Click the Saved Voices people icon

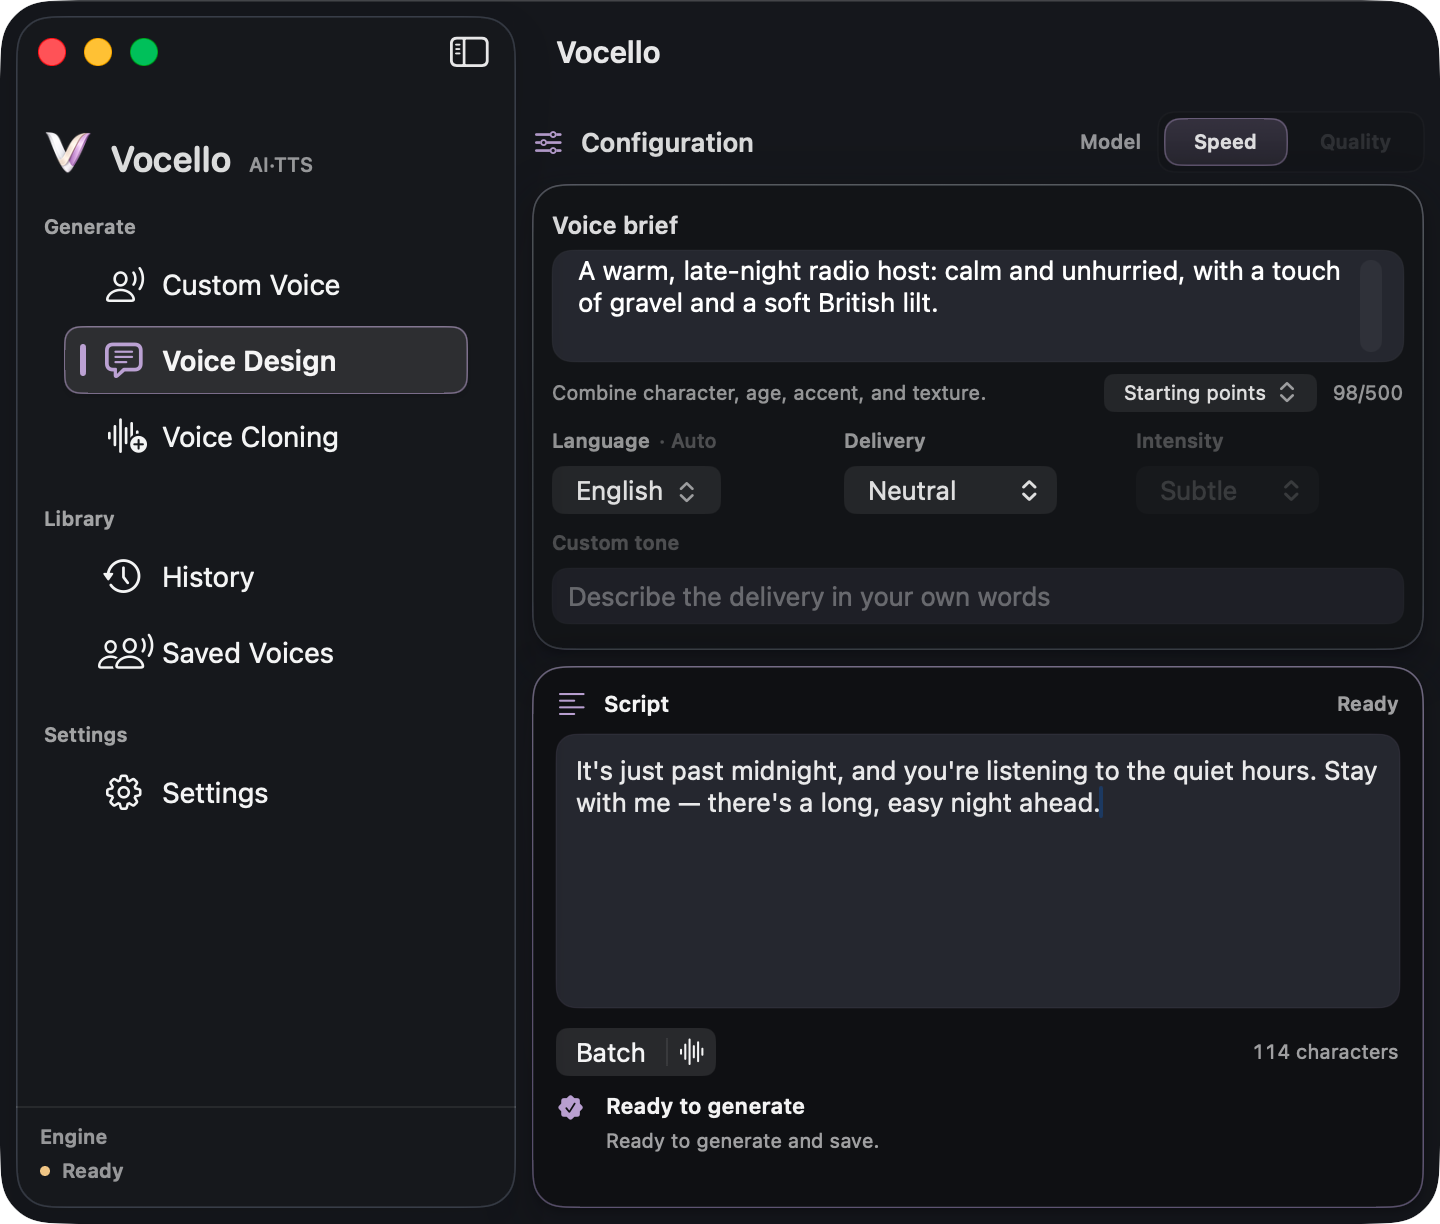point(125,653)
